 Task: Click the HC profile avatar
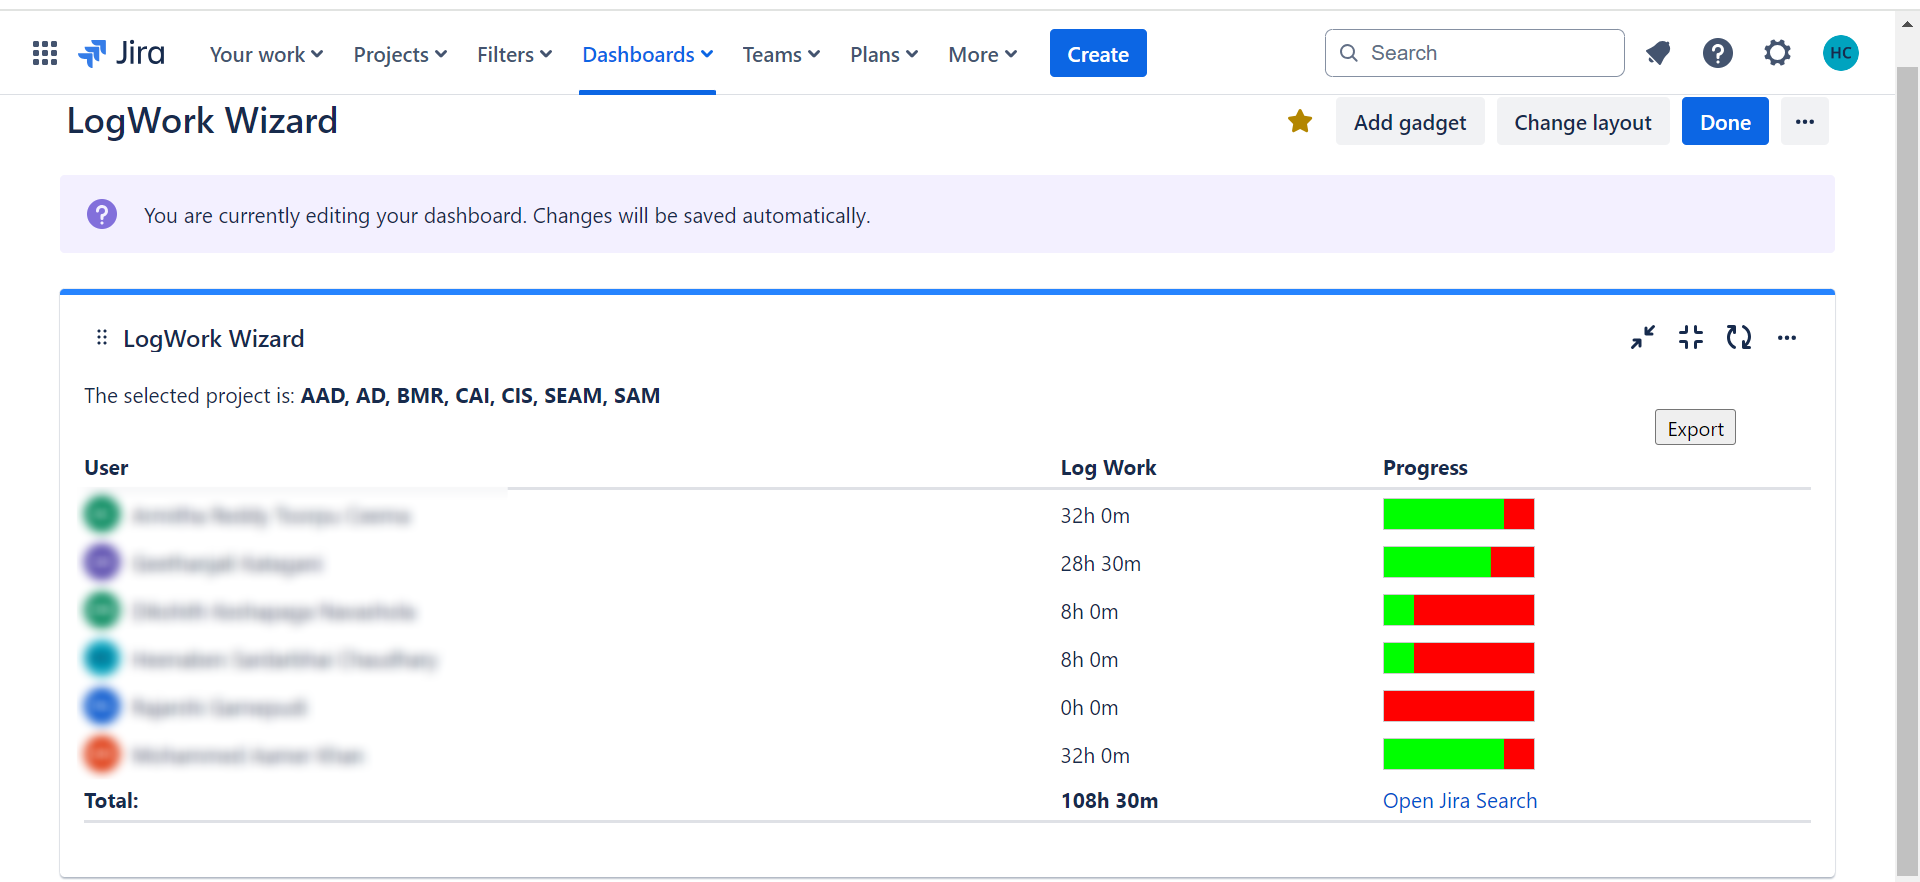click(x=1840, y=53)
